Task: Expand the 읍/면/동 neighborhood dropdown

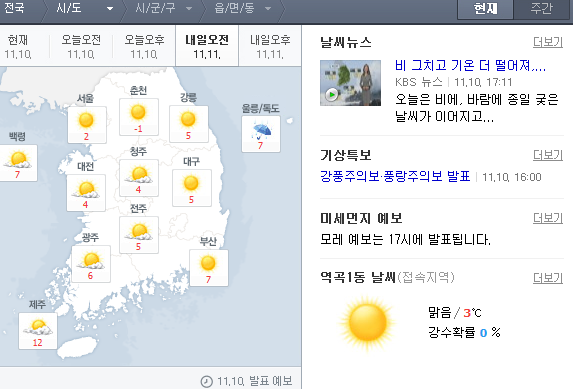Action: click(243, 8)
